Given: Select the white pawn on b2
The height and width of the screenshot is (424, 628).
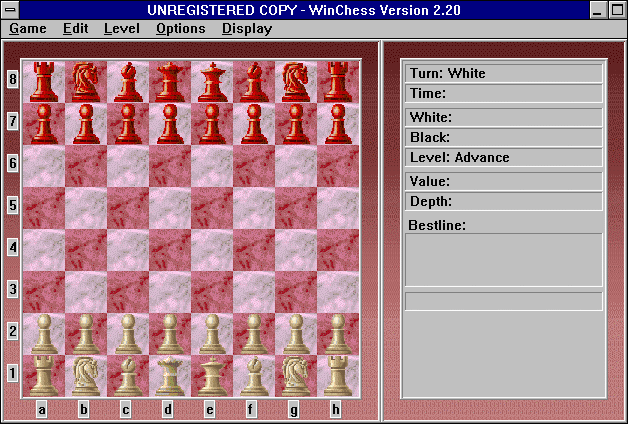Looking at the screenshot, I should click(86, 334).
